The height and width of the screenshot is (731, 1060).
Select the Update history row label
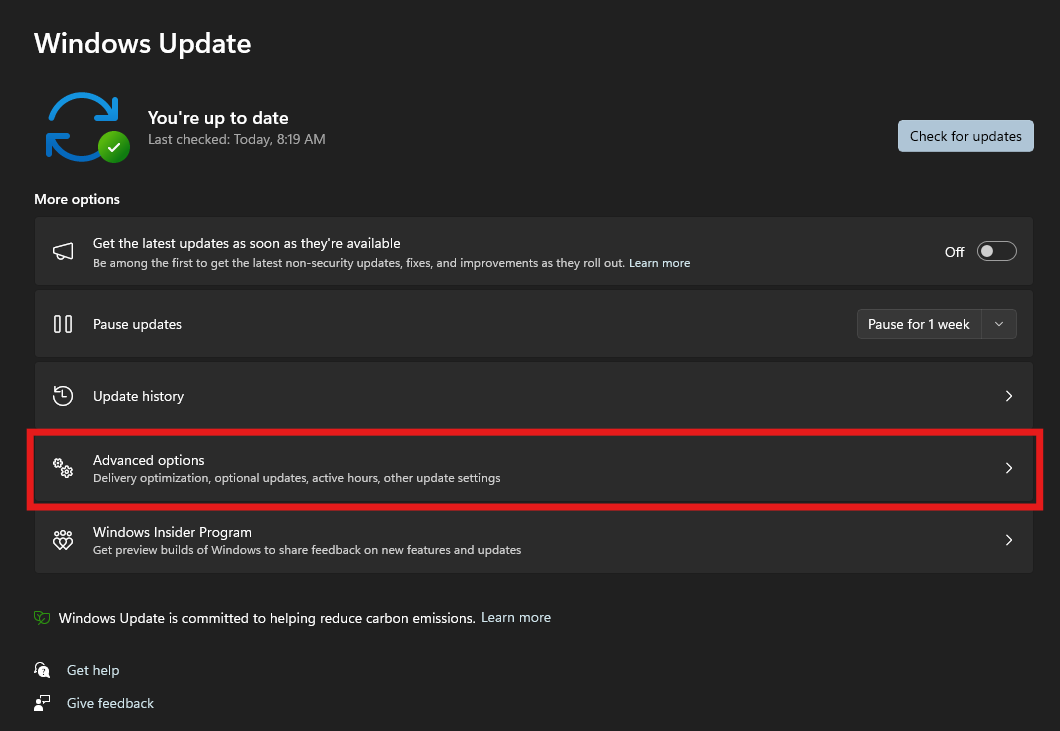point(139,396)
